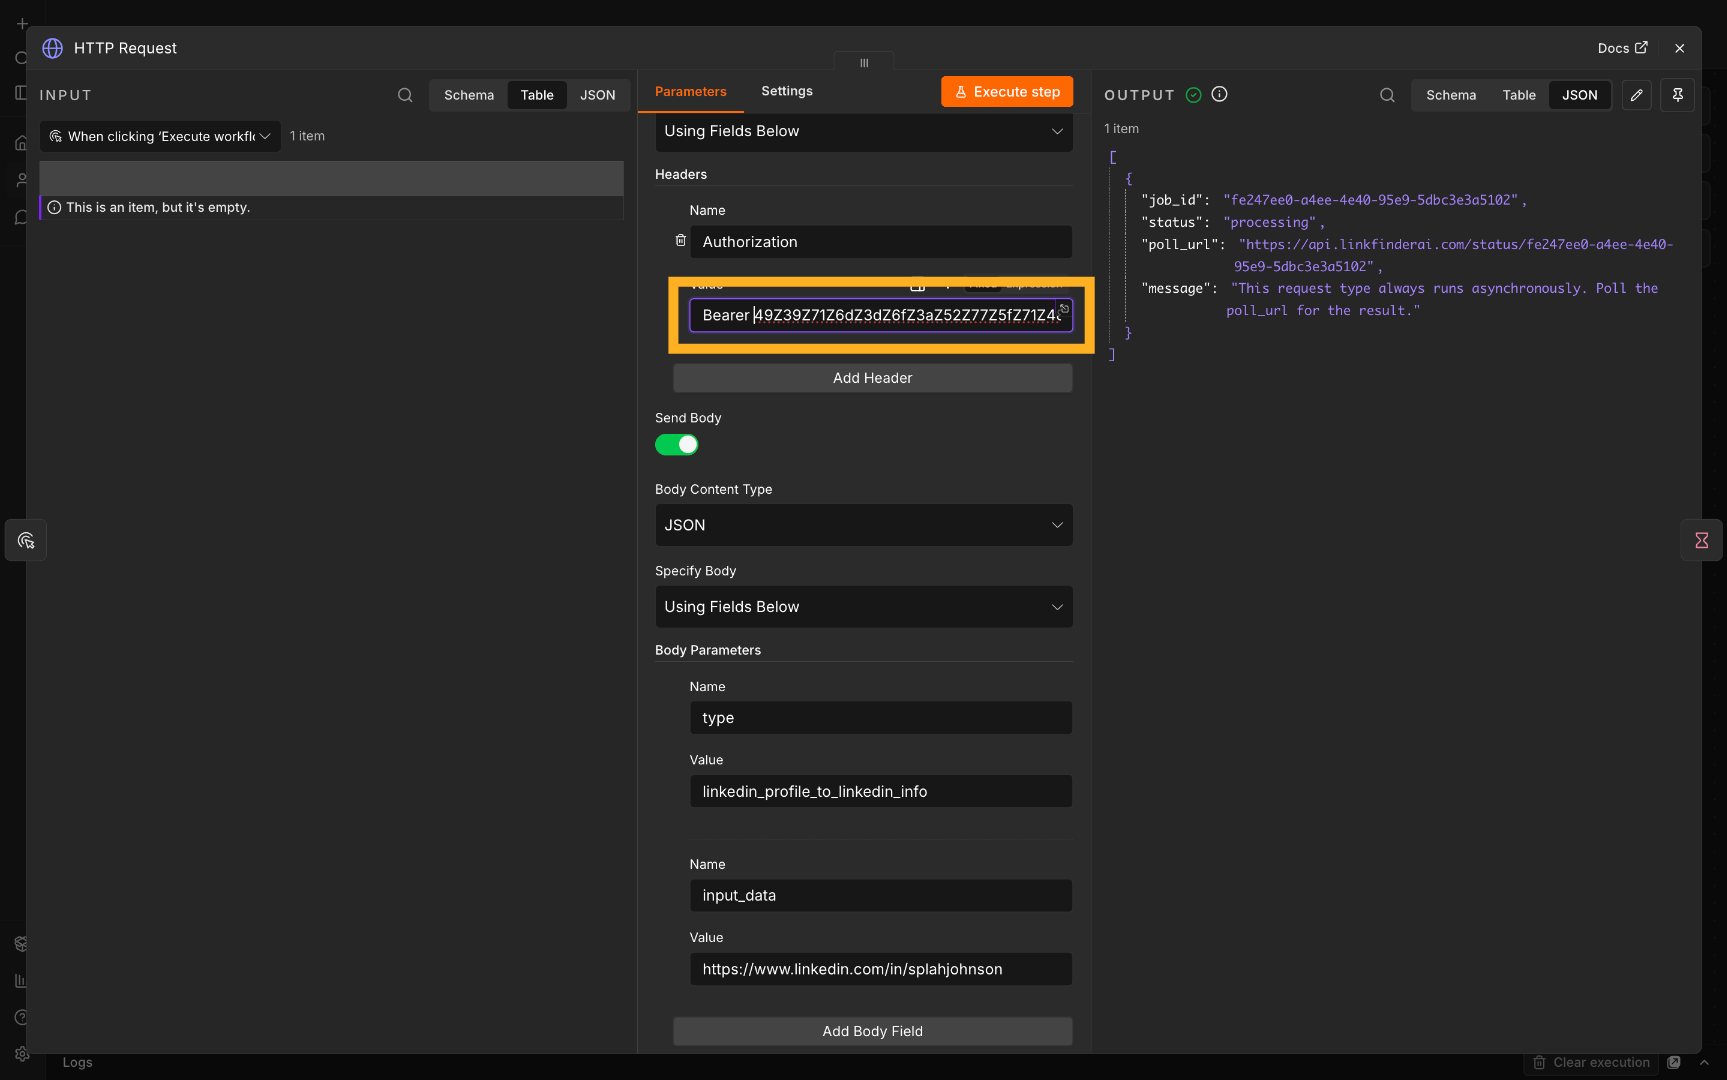Switch OUTPUT view to Schema
The image size is (1727, 1080).
click(1451, 95)
